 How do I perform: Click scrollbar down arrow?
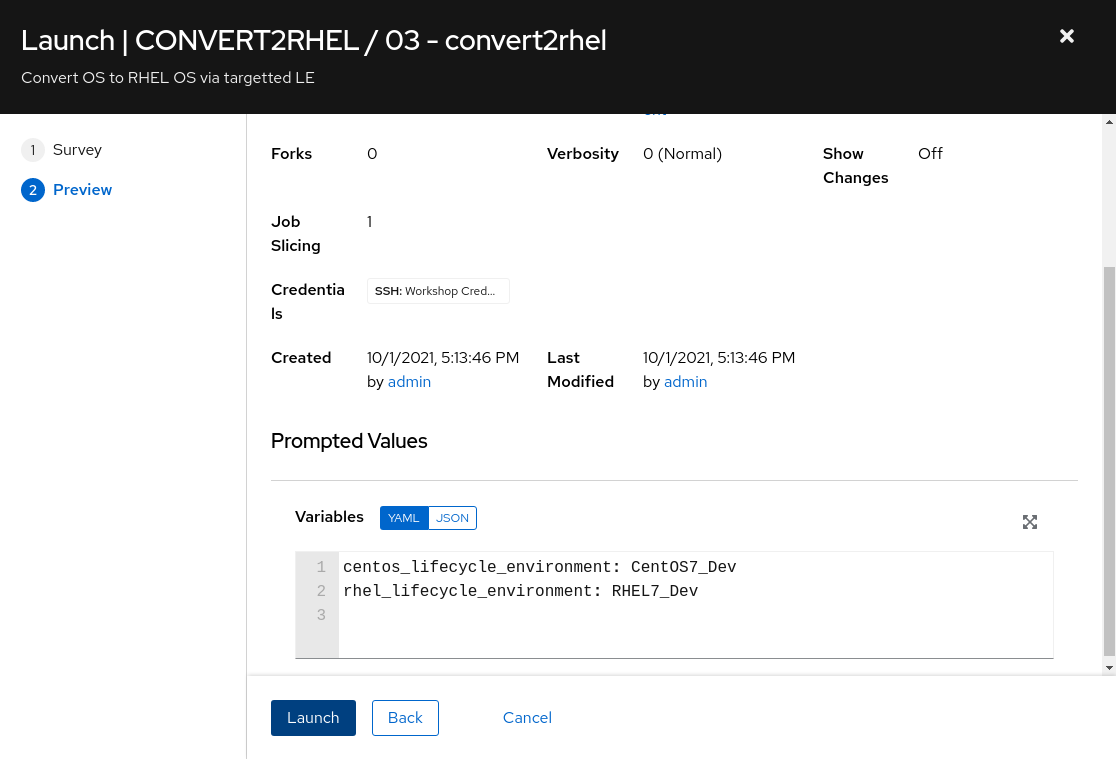[1109, 668]
